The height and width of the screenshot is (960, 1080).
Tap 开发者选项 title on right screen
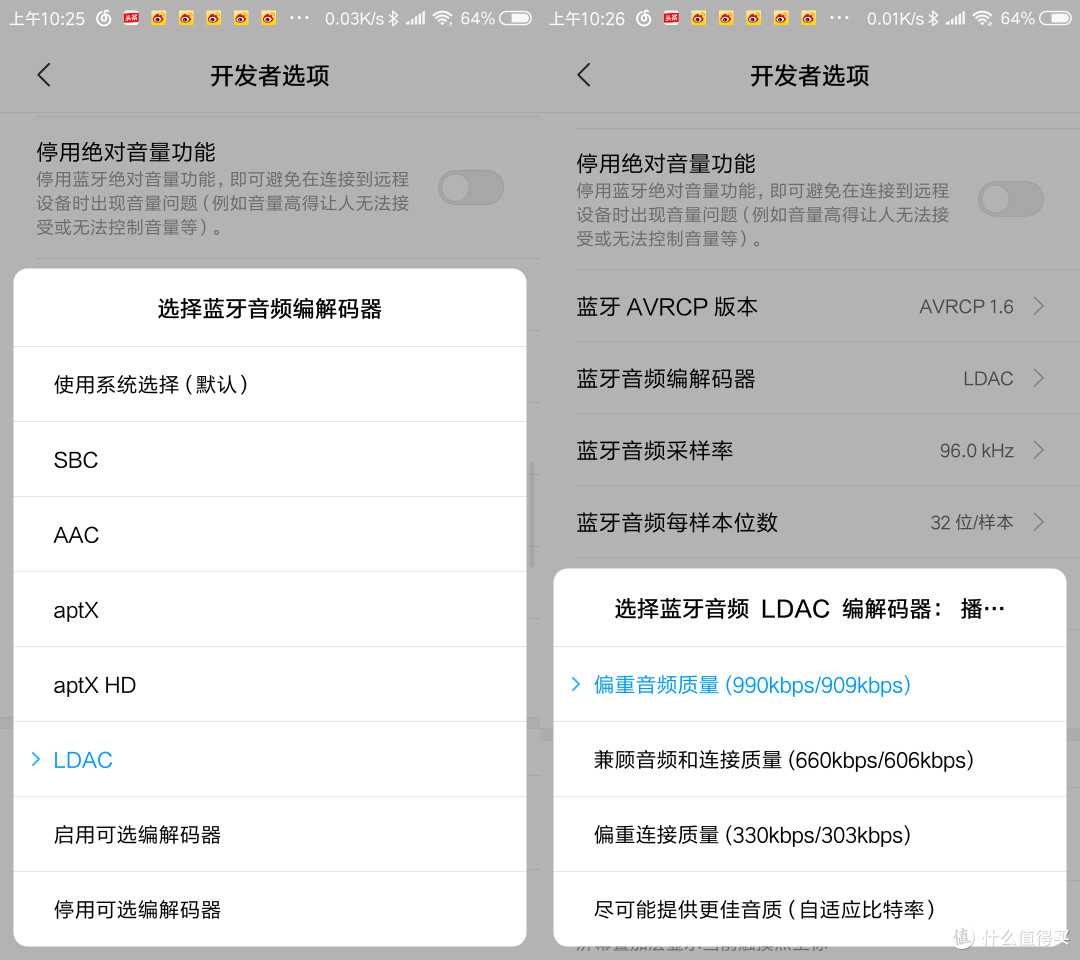pos(810,75)
